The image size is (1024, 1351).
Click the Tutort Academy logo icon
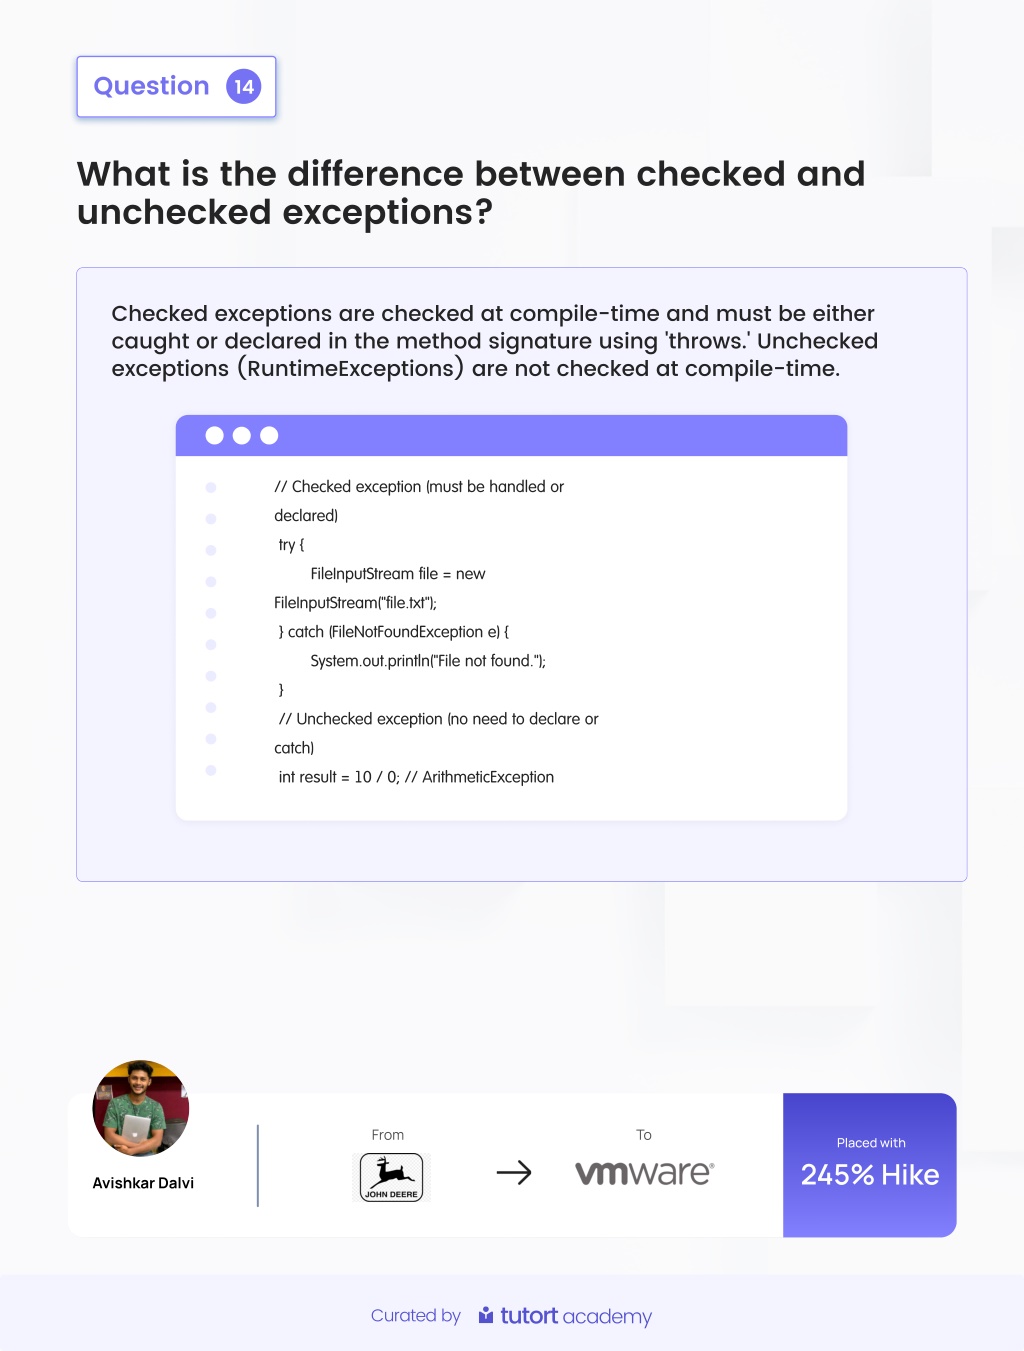[x=486, y=1315]
